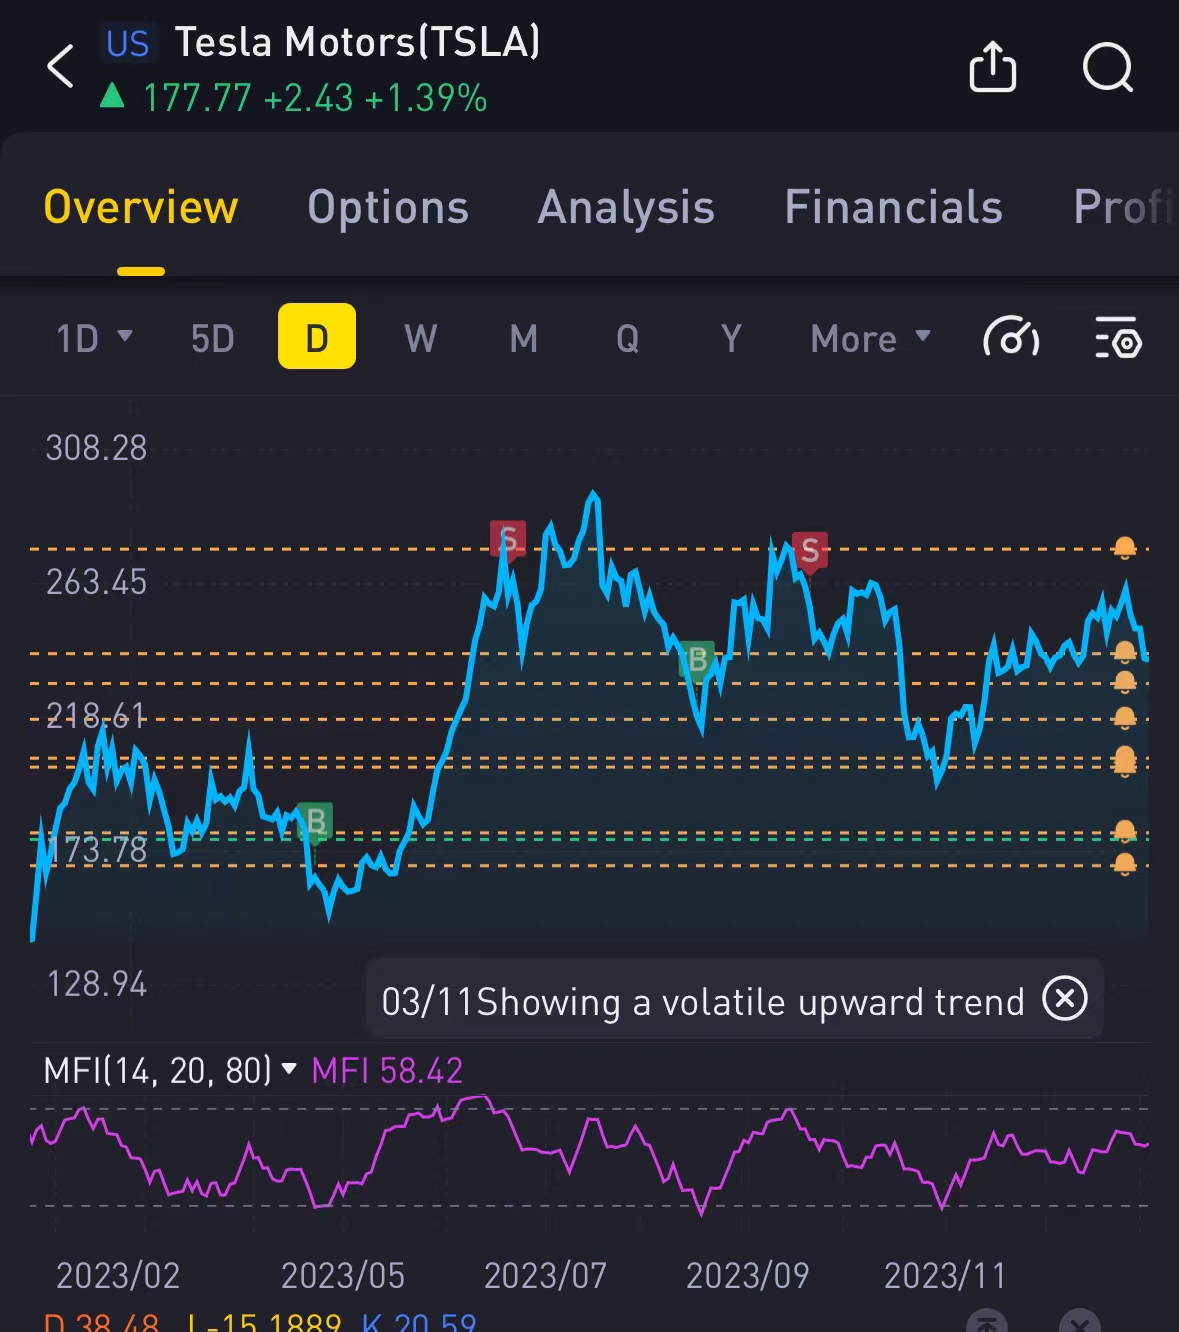Viewport: 1179px width, 1332px height.
Task: Tap the volatile upward trend message text
Action: [703, 1001]
